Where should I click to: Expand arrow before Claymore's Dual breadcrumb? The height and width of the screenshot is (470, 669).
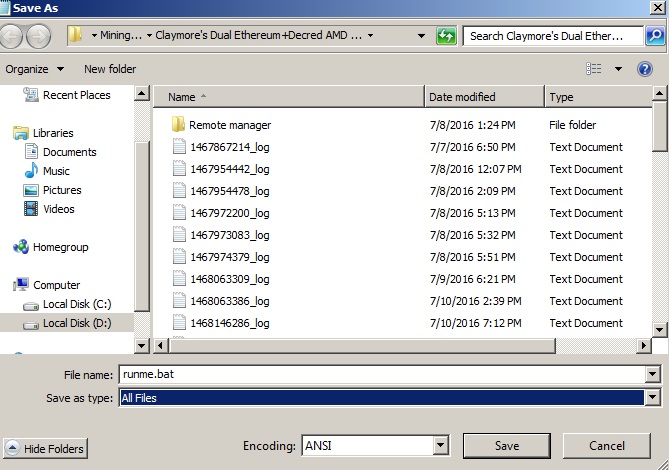tap(149, 36)
